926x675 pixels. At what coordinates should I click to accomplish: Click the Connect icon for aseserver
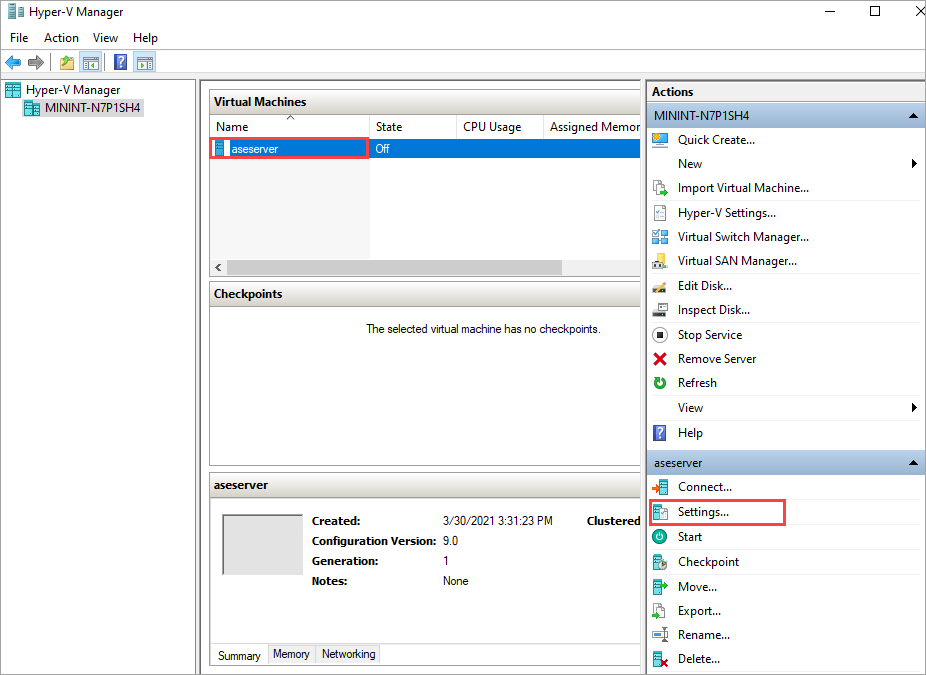pos(660,486)
